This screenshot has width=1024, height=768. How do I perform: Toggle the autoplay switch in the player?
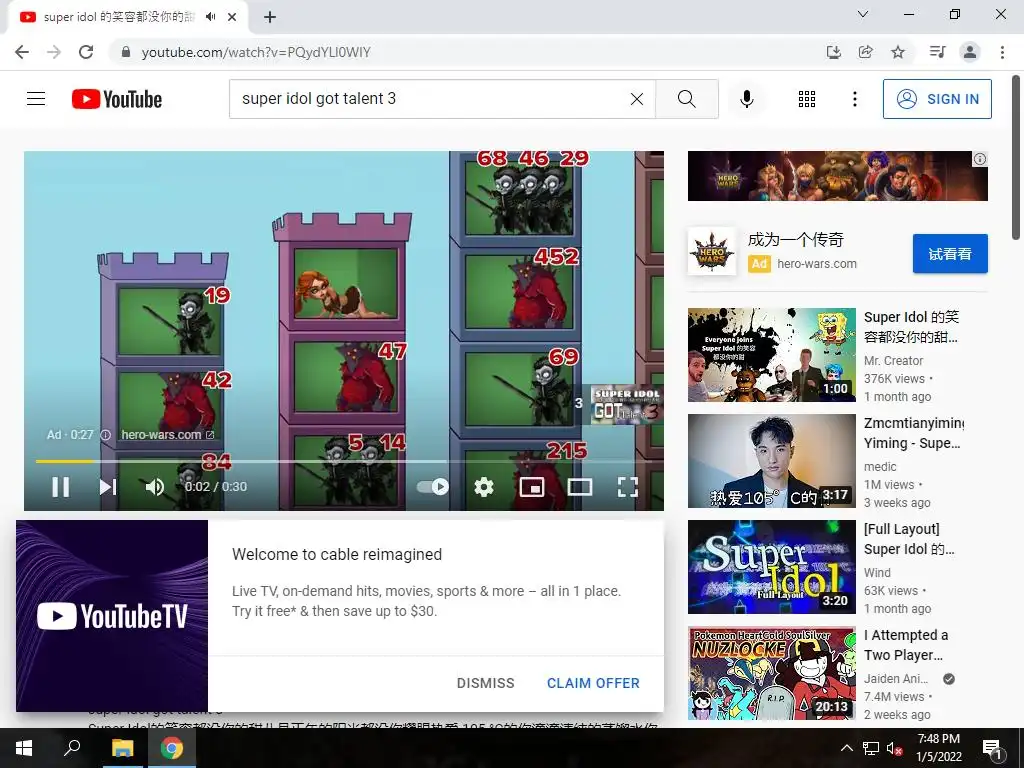[x=432, y=487]
